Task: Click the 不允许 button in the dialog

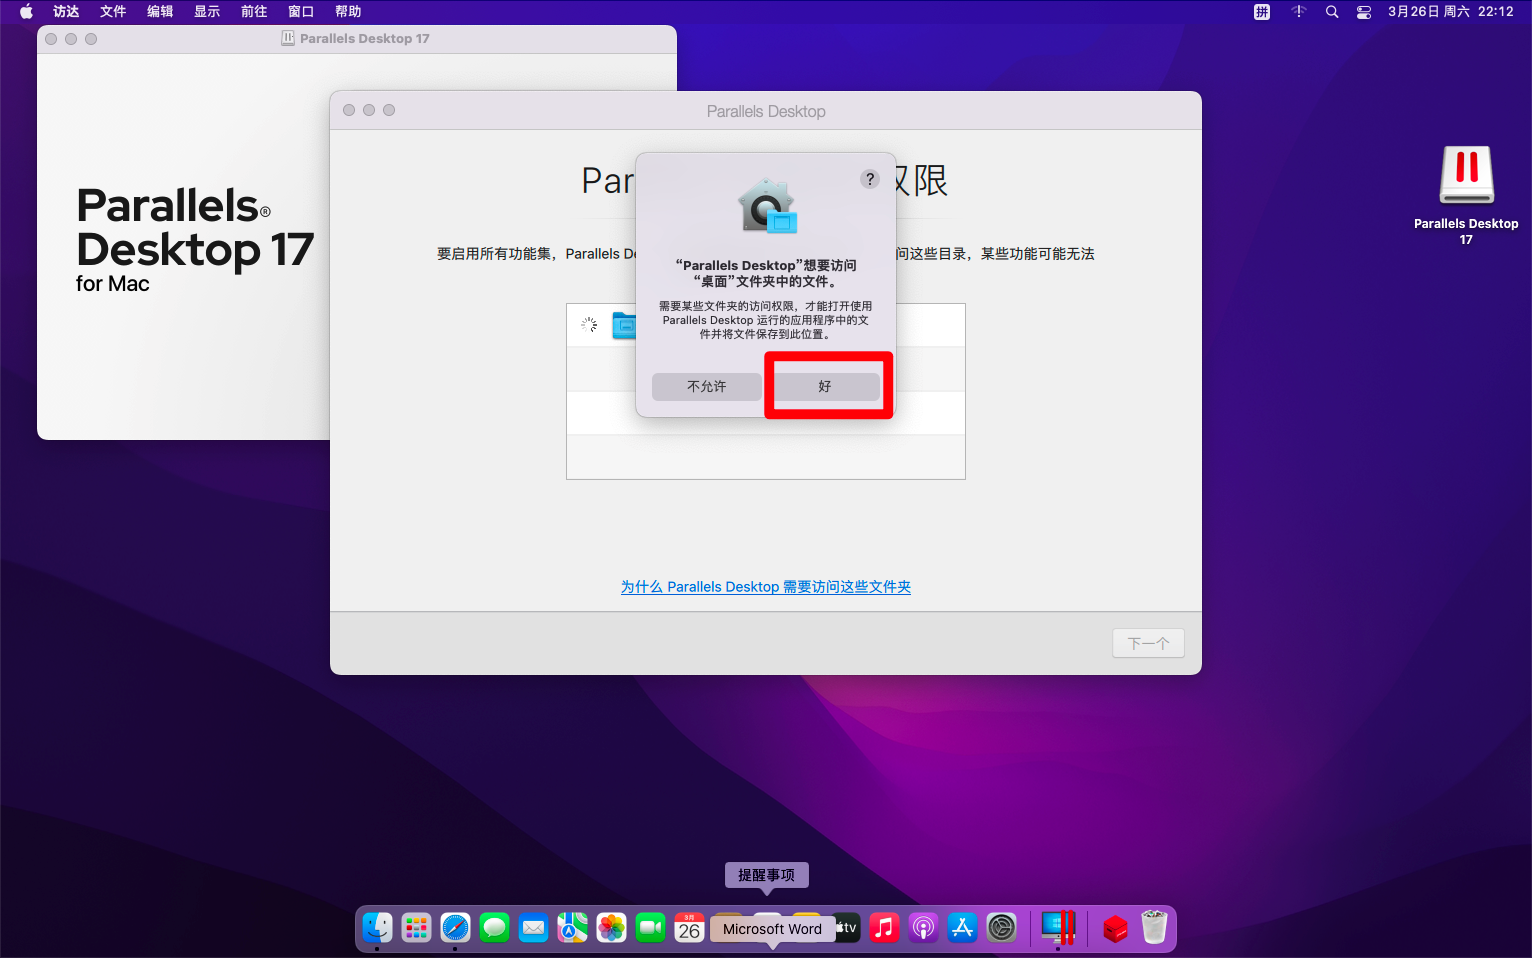Action: (706, 386)
